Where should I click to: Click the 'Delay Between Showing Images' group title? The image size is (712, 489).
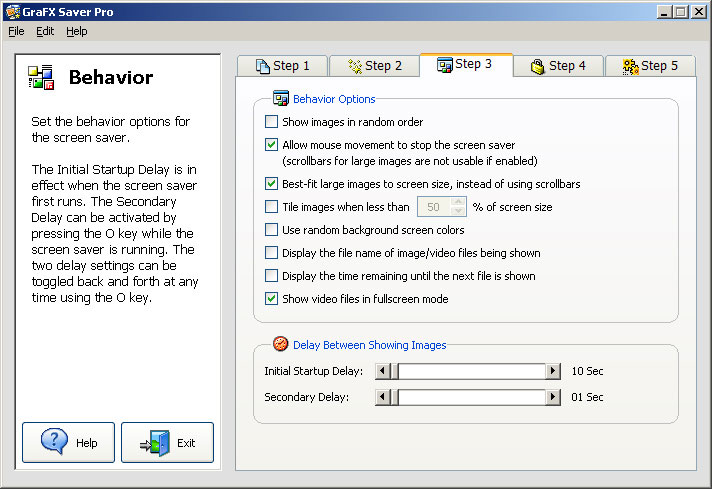370,345
